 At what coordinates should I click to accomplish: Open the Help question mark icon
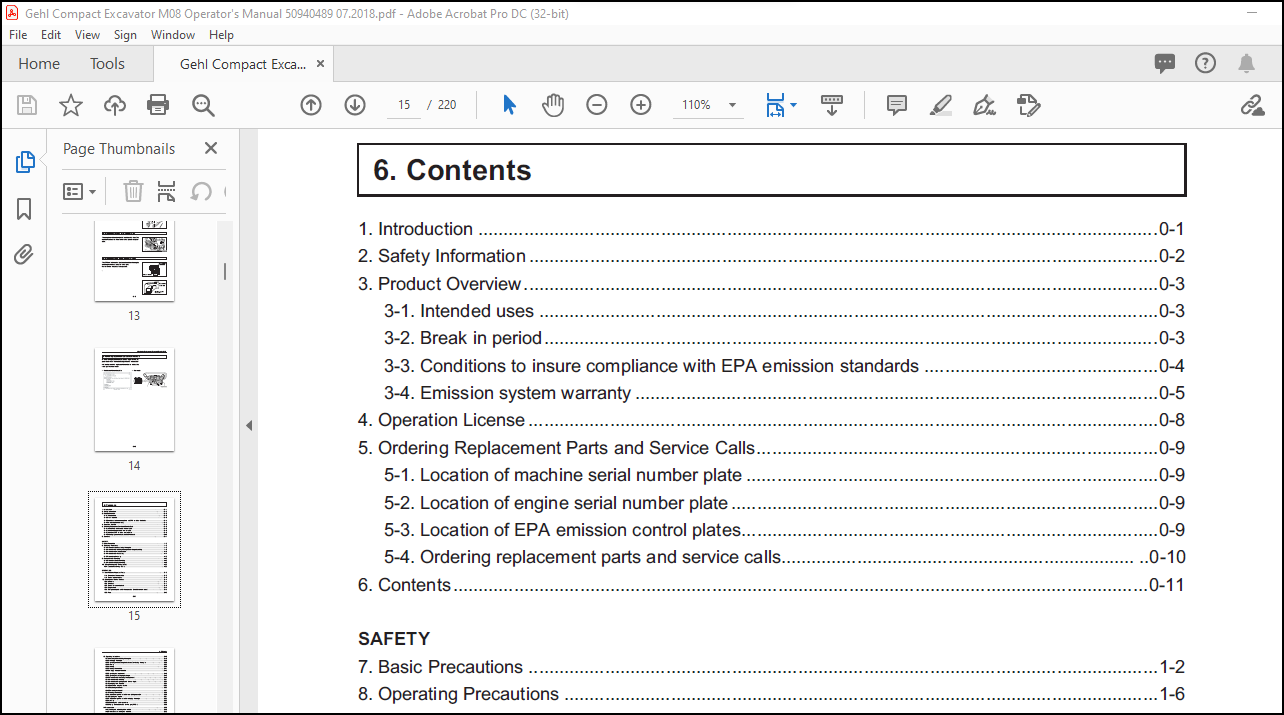coord(1206,63)
